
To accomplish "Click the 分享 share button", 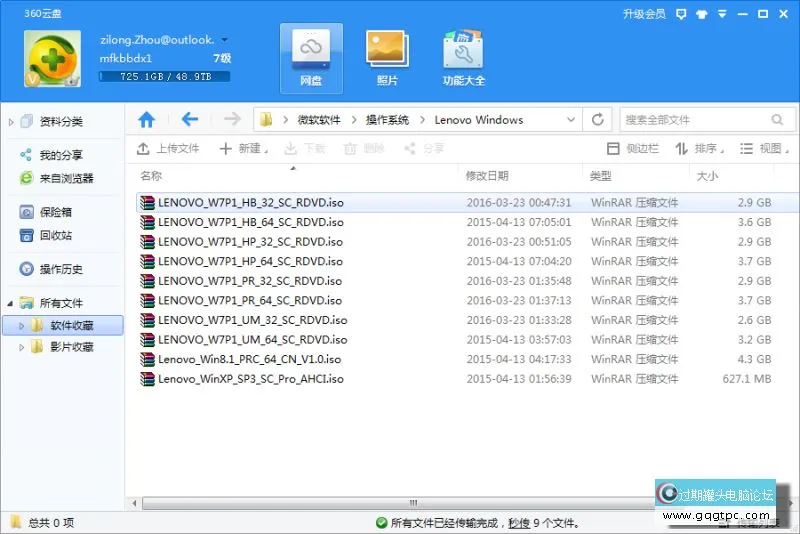I will pos(424,148).
